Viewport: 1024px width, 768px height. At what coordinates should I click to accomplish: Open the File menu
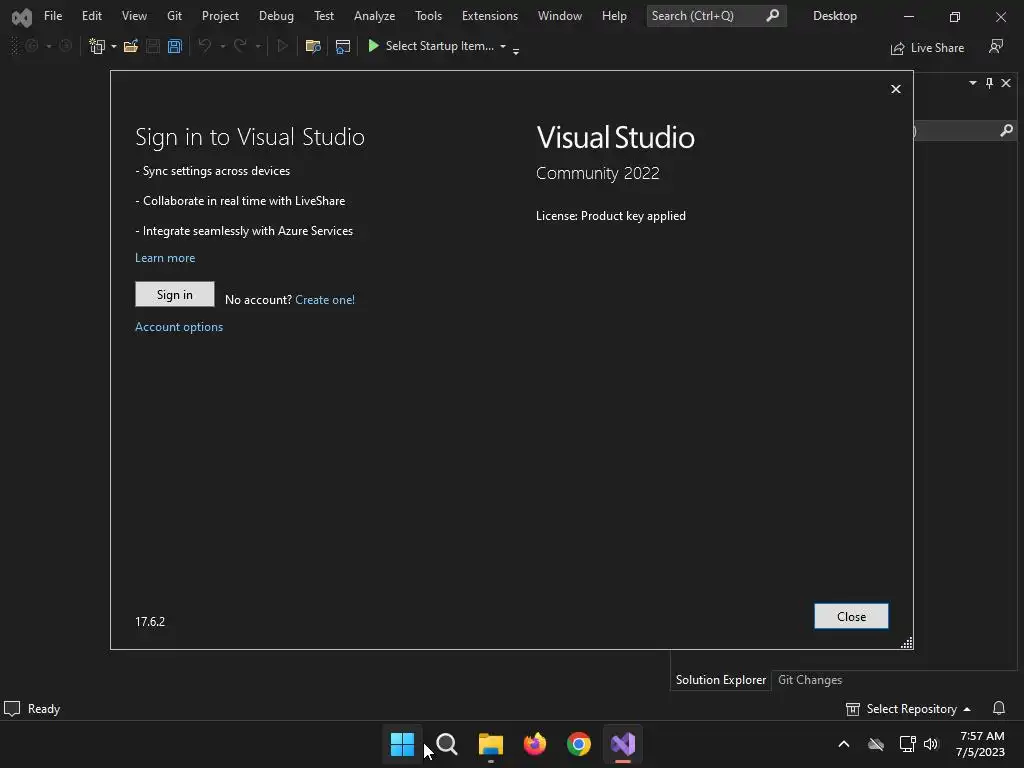pos(53,16)
